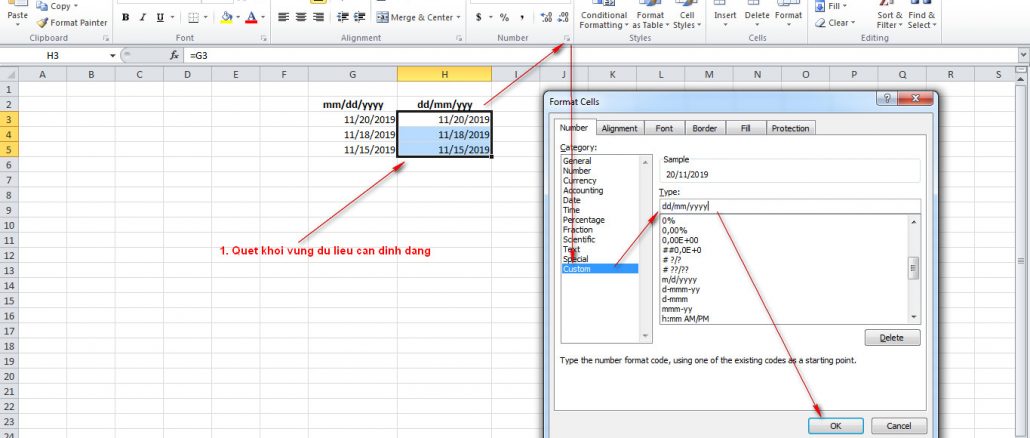Switch to the Alignment tab in Format Cells
1030x438 pixels.
619,128
